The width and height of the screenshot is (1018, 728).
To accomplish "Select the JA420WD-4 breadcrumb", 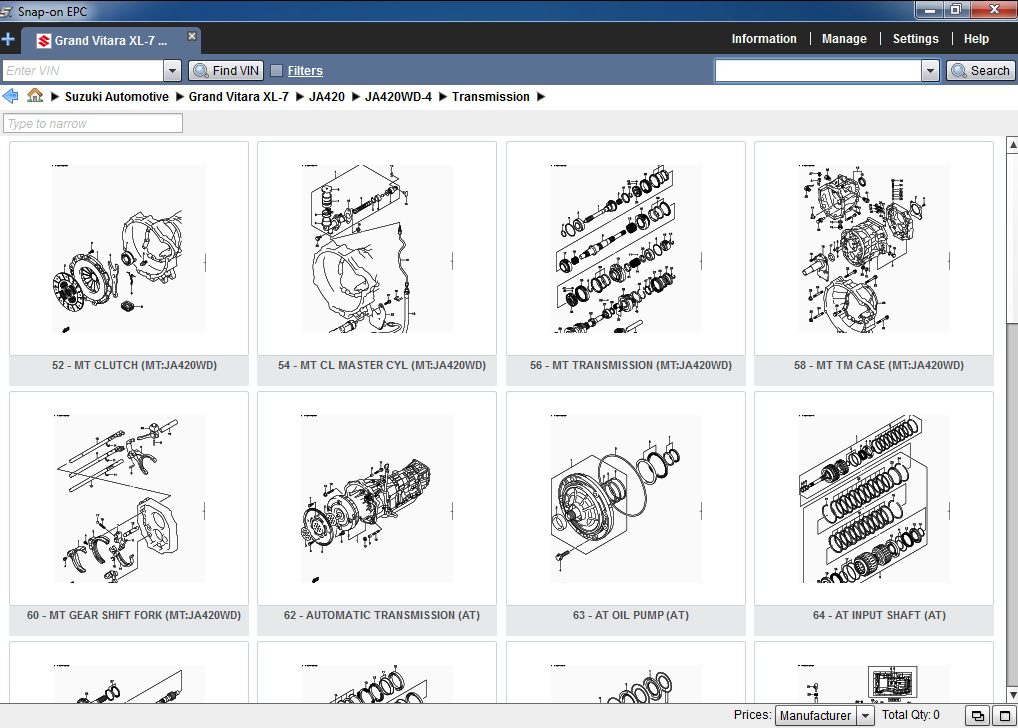I will coord(398,97).
